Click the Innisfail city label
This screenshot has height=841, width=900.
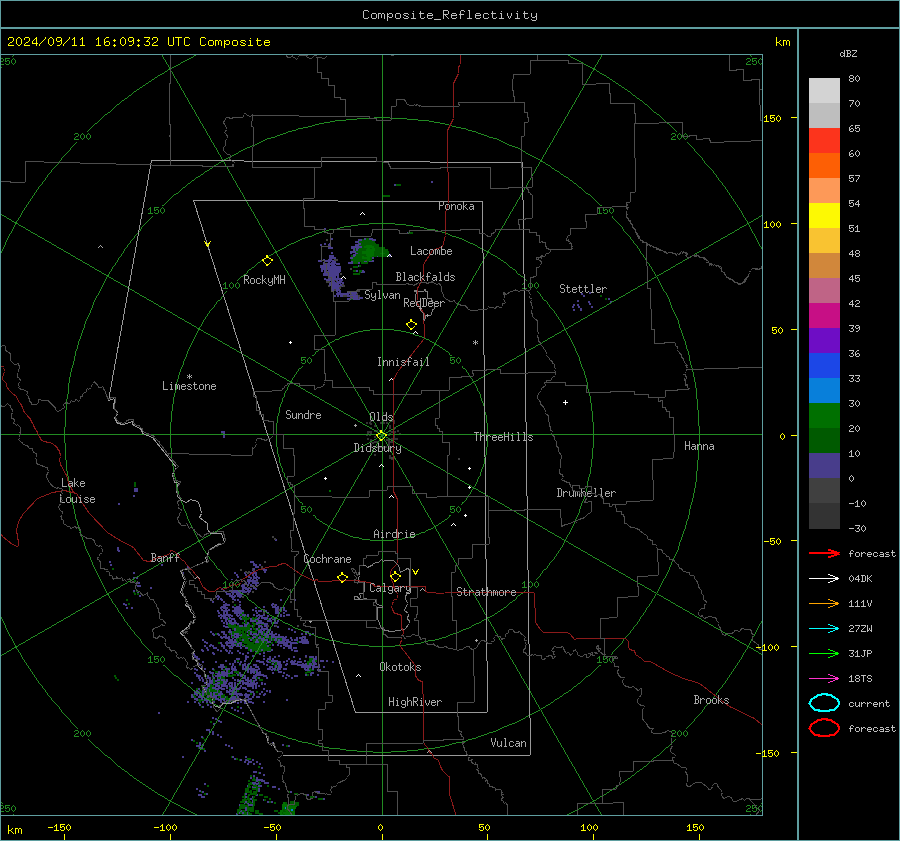pos(403,362)
